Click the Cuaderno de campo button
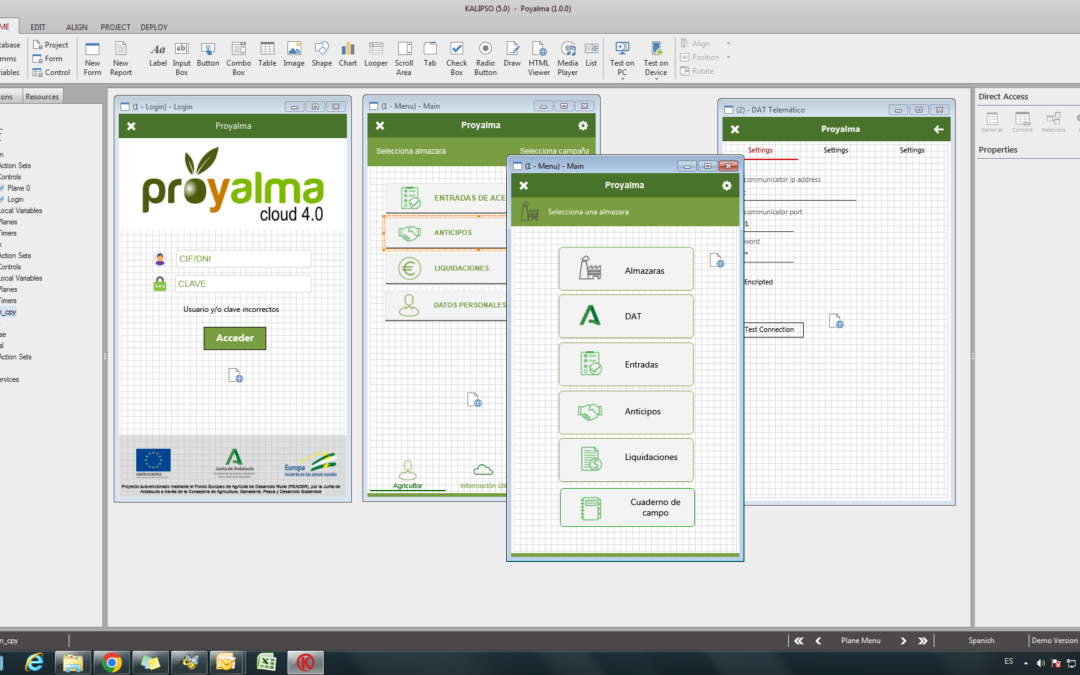This screenshot has width=1080, height=675. (627, 508)
